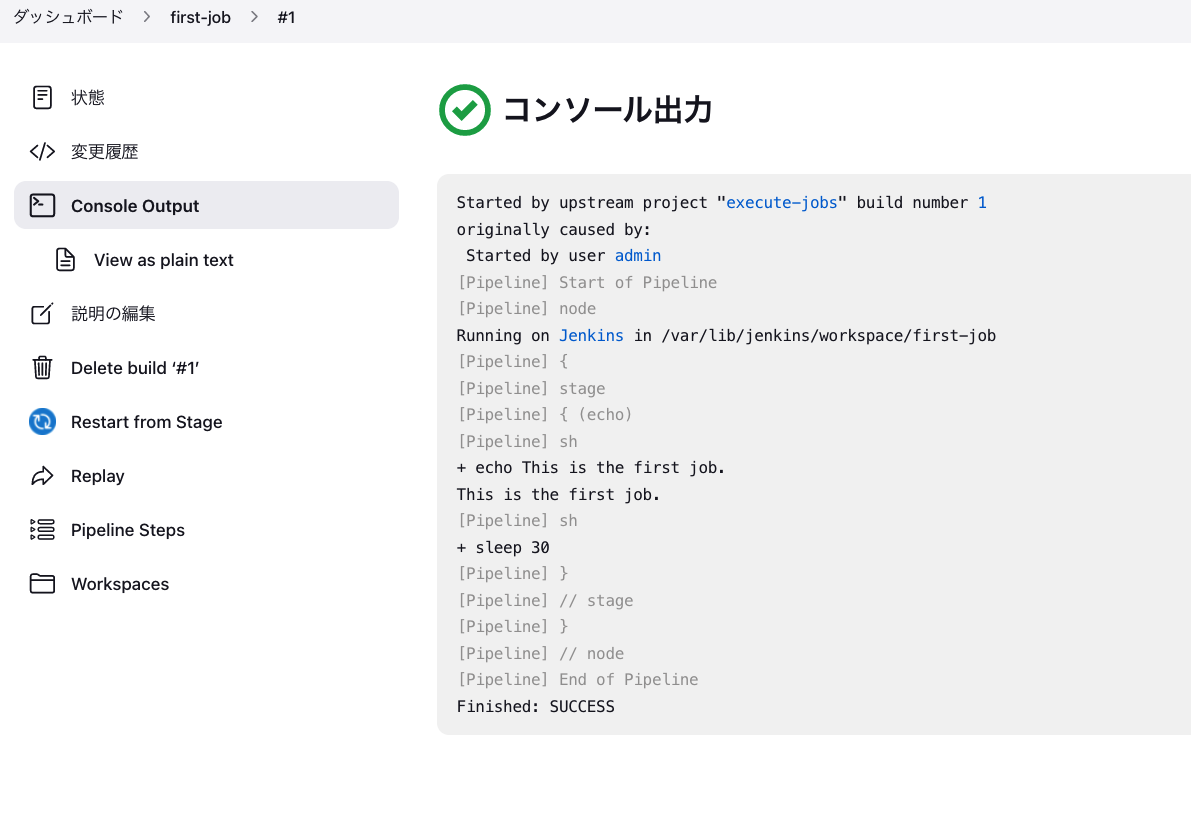Image resolution: width=1191 pixels, height=814 pixels.
Task: Click the green success checkmark badge
Action: 464,110
